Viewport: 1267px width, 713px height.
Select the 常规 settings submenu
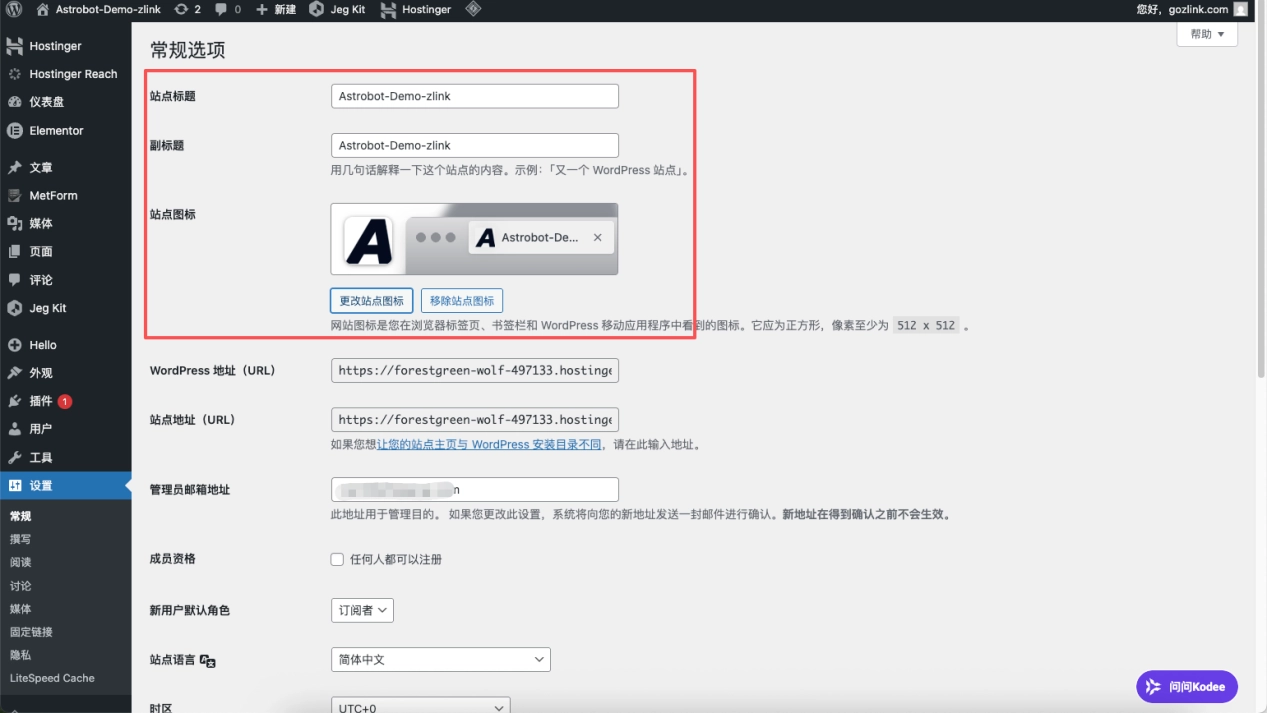click(x=20, y=517)
